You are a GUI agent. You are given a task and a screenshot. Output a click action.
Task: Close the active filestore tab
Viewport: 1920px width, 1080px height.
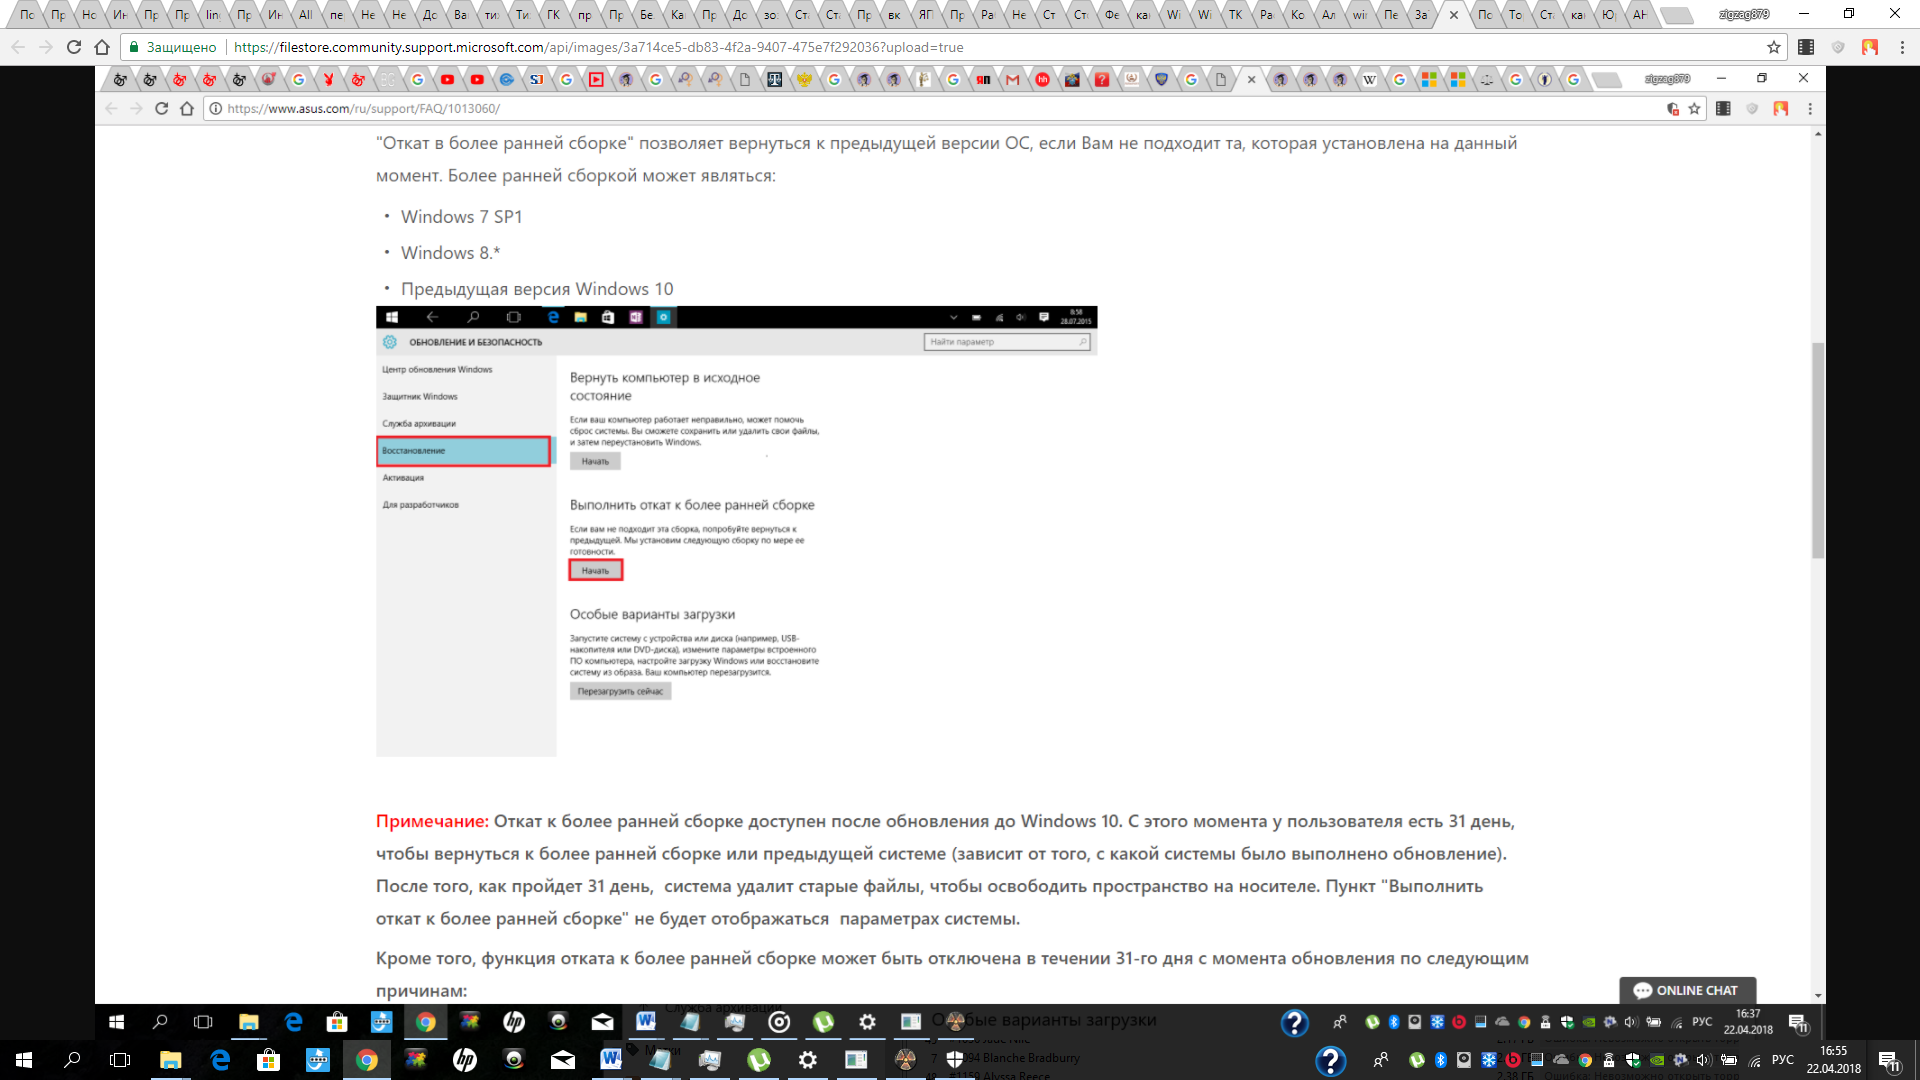(1454, 15)
